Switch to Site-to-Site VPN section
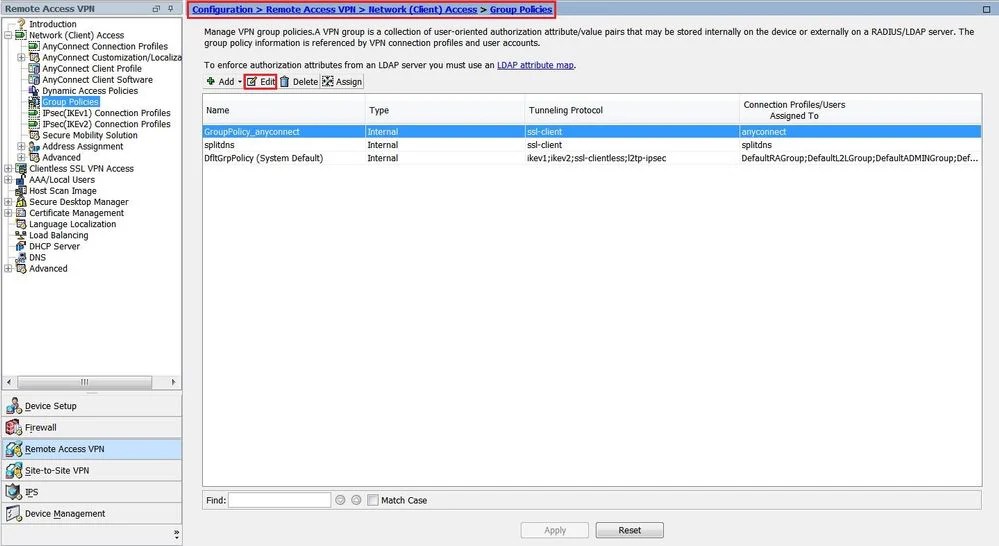This screenshot has height=546, width=999. (x=92, y=470)
